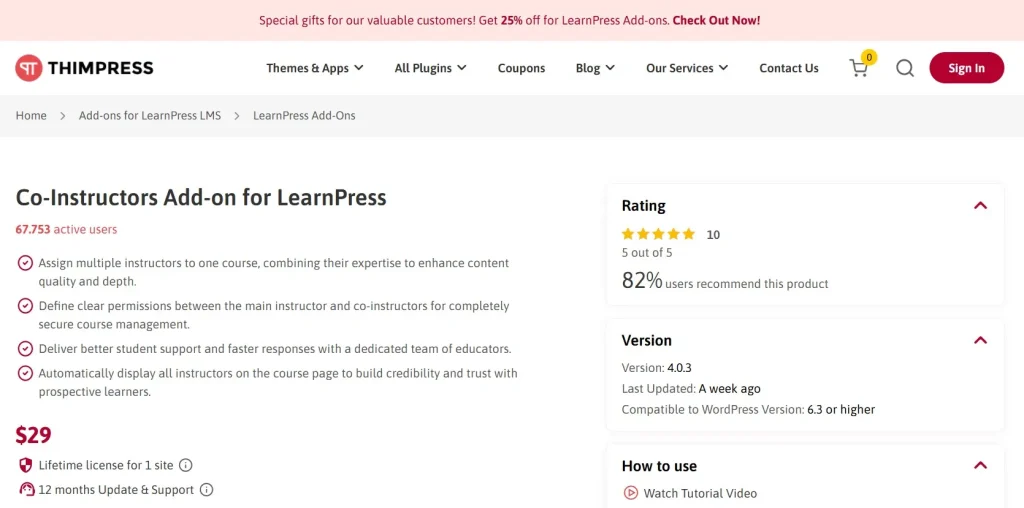This screenshot has width=1024, height=508.
Task: Click the ThimPress logo
Action: click(x=84, y=68)
